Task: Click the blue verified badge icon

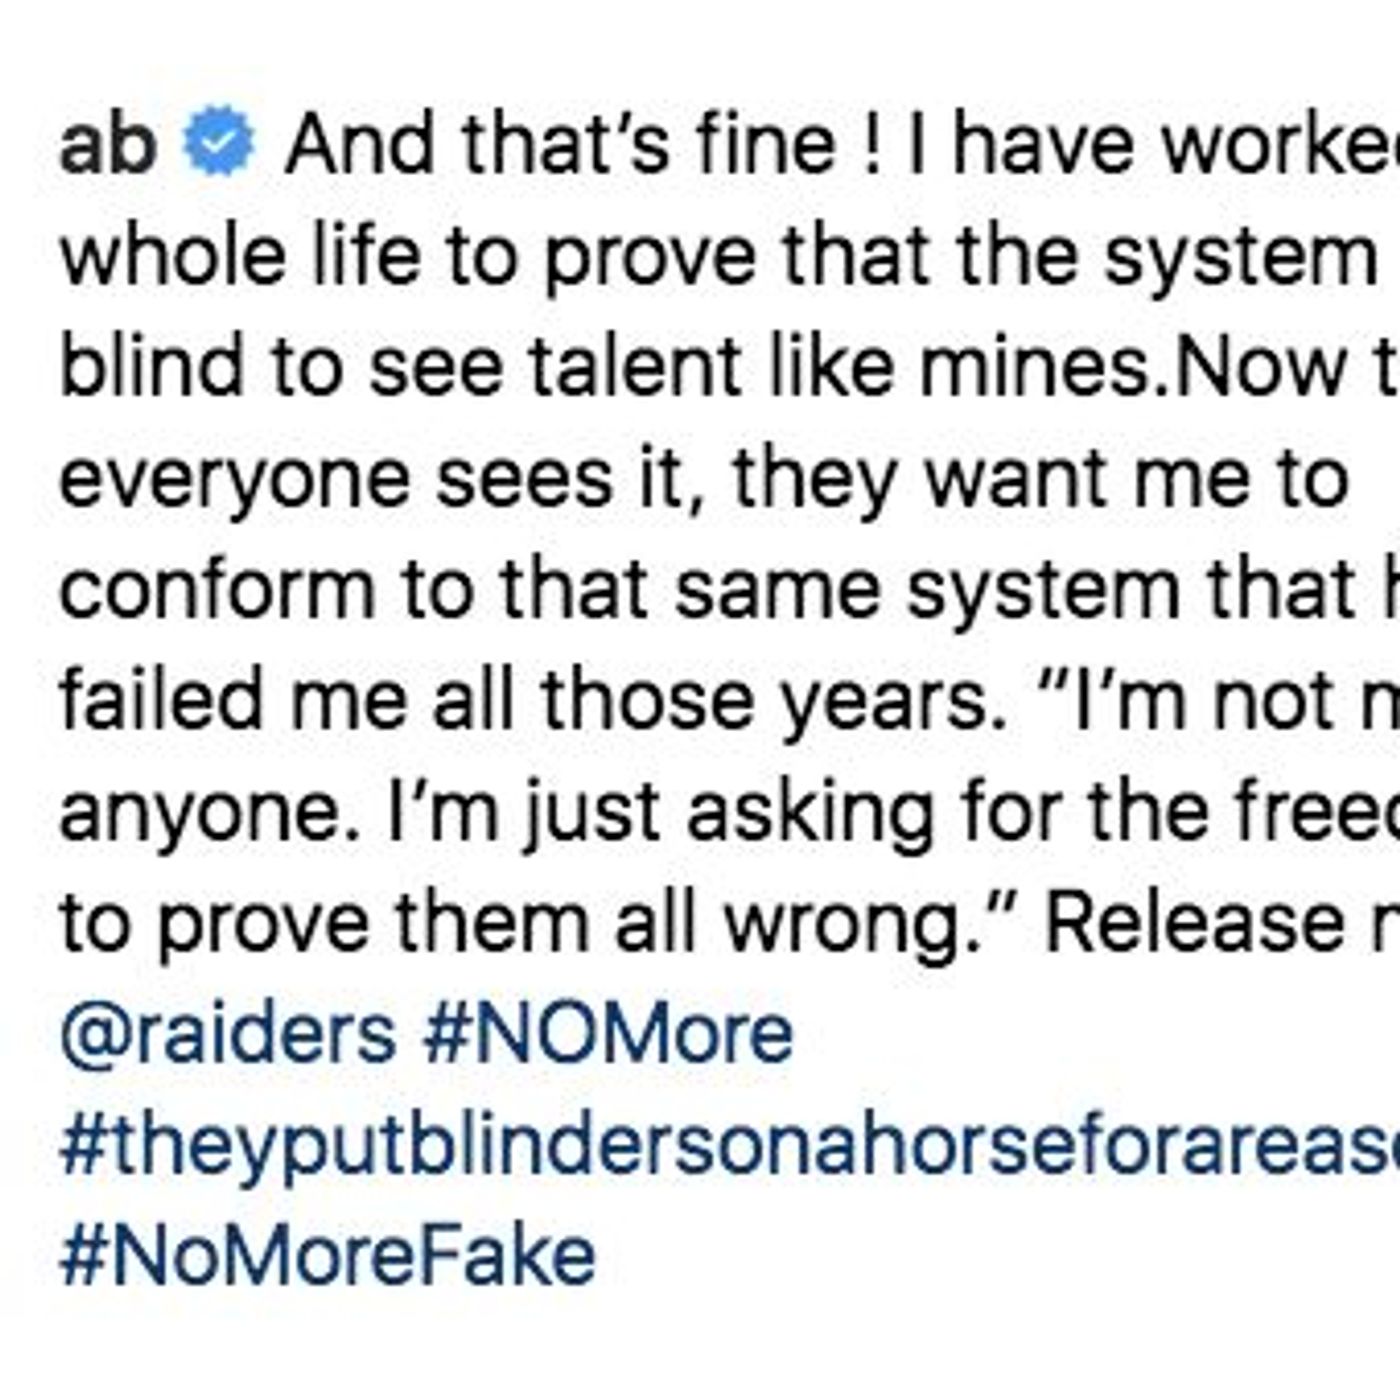Action: coord(219,145)
